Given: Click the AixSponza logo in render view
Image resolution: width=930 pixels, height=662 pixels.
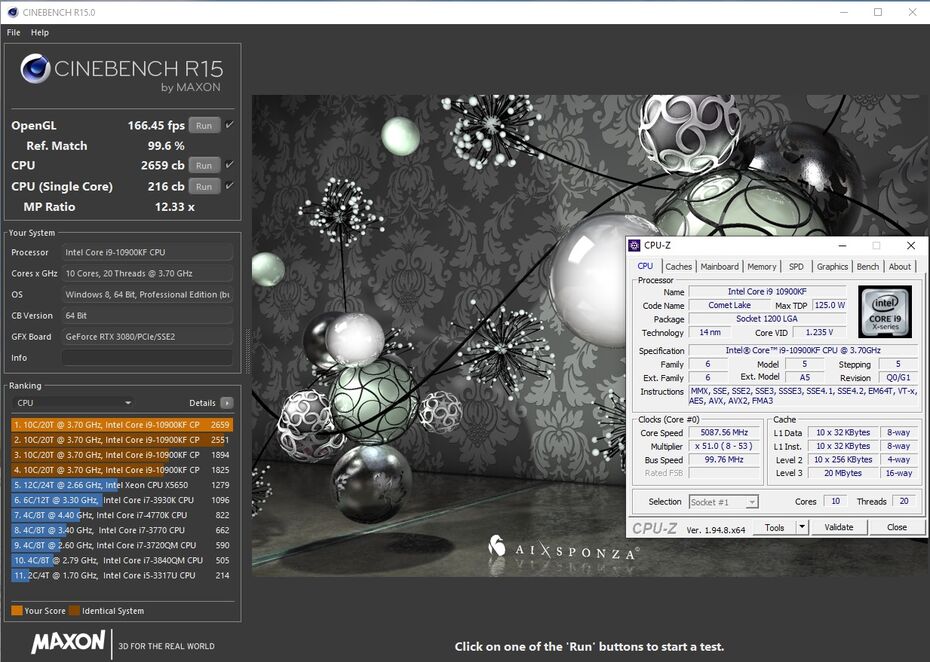Looking at the screenshot, I should tap(497, 547).
